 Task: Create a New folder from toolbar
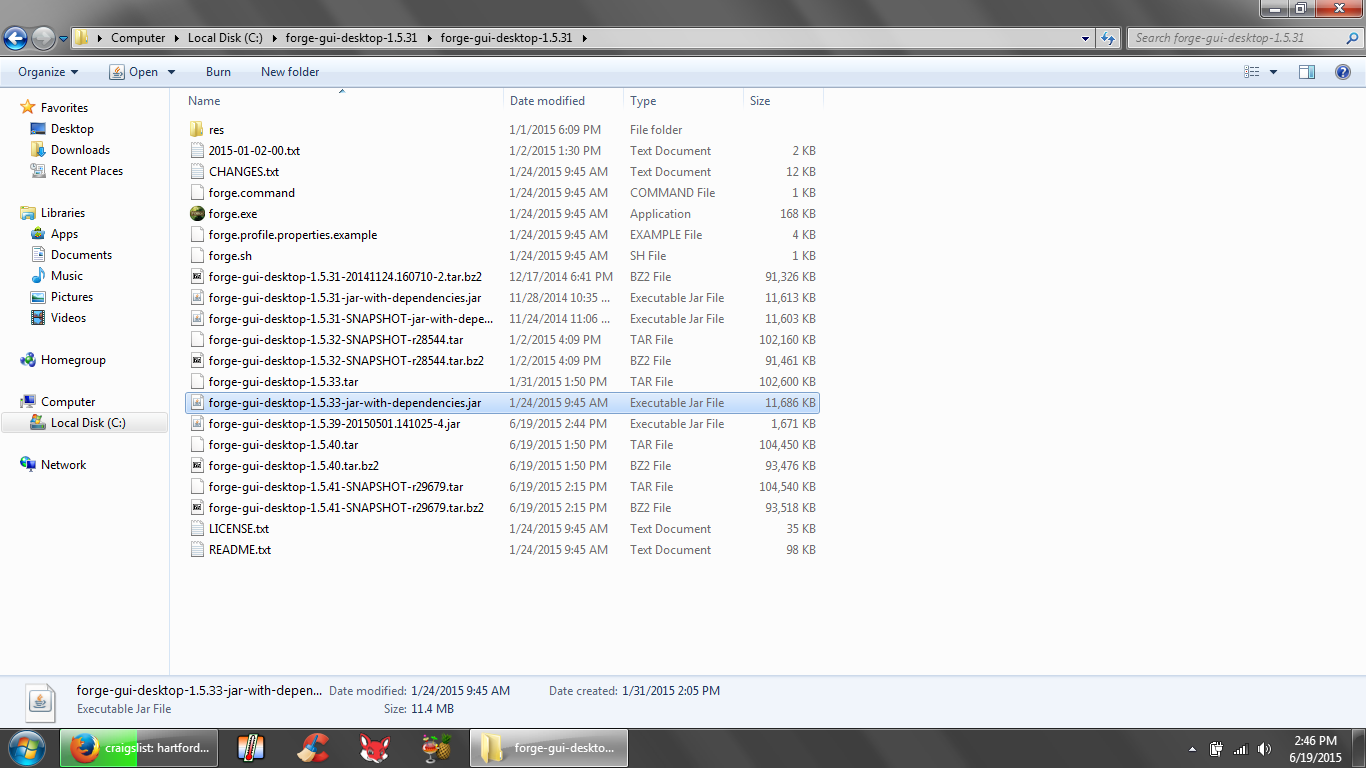290,72
